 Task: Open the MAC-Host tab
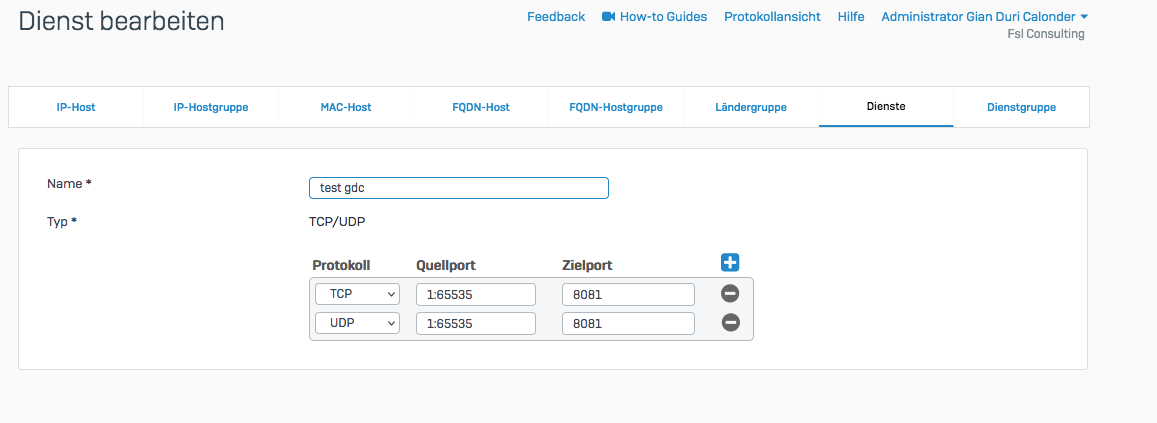(x=346, y=107)
